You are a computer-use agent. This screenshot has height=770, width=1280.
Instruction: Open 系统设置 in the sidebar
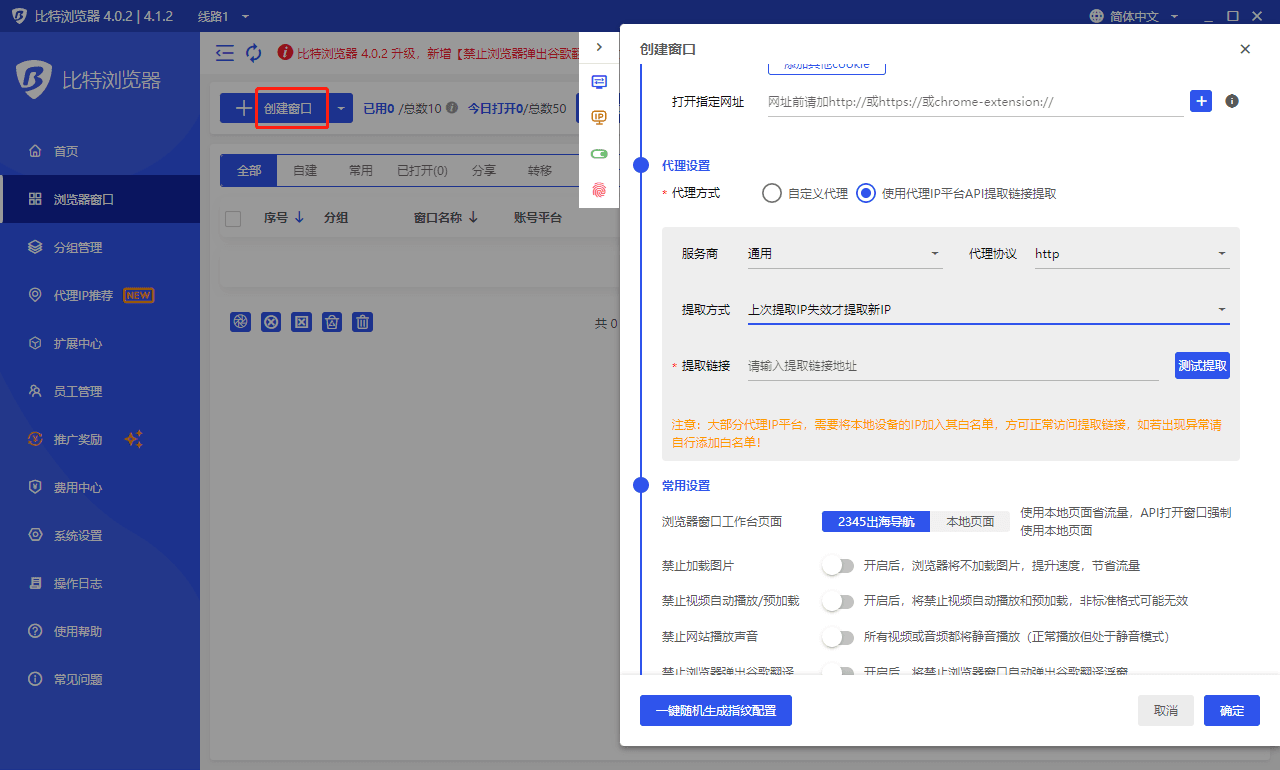100,535
